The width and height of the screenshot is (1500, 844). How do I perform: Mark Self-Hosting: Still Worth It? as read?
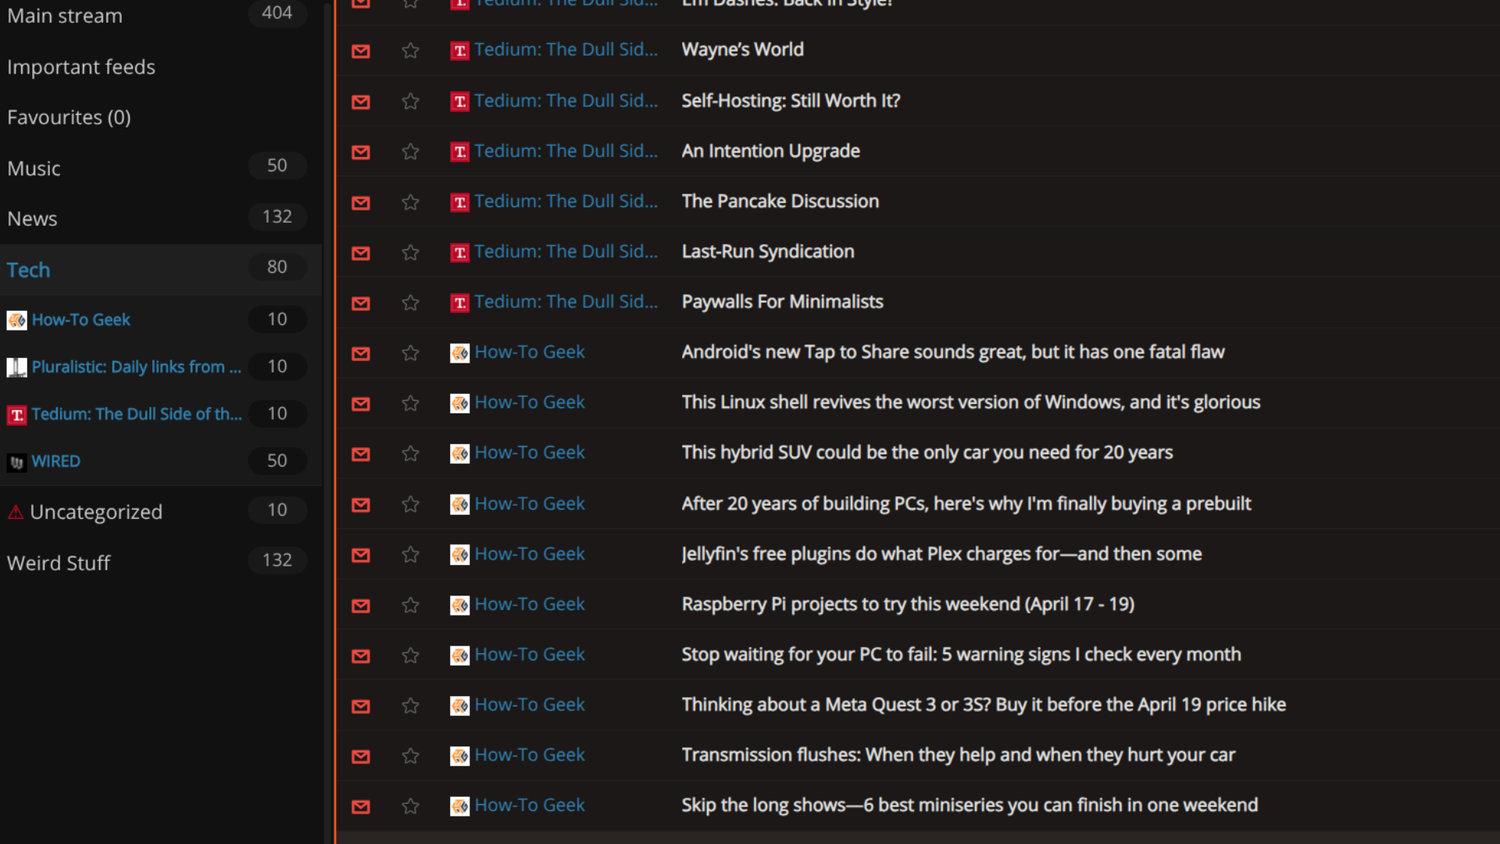361,101
